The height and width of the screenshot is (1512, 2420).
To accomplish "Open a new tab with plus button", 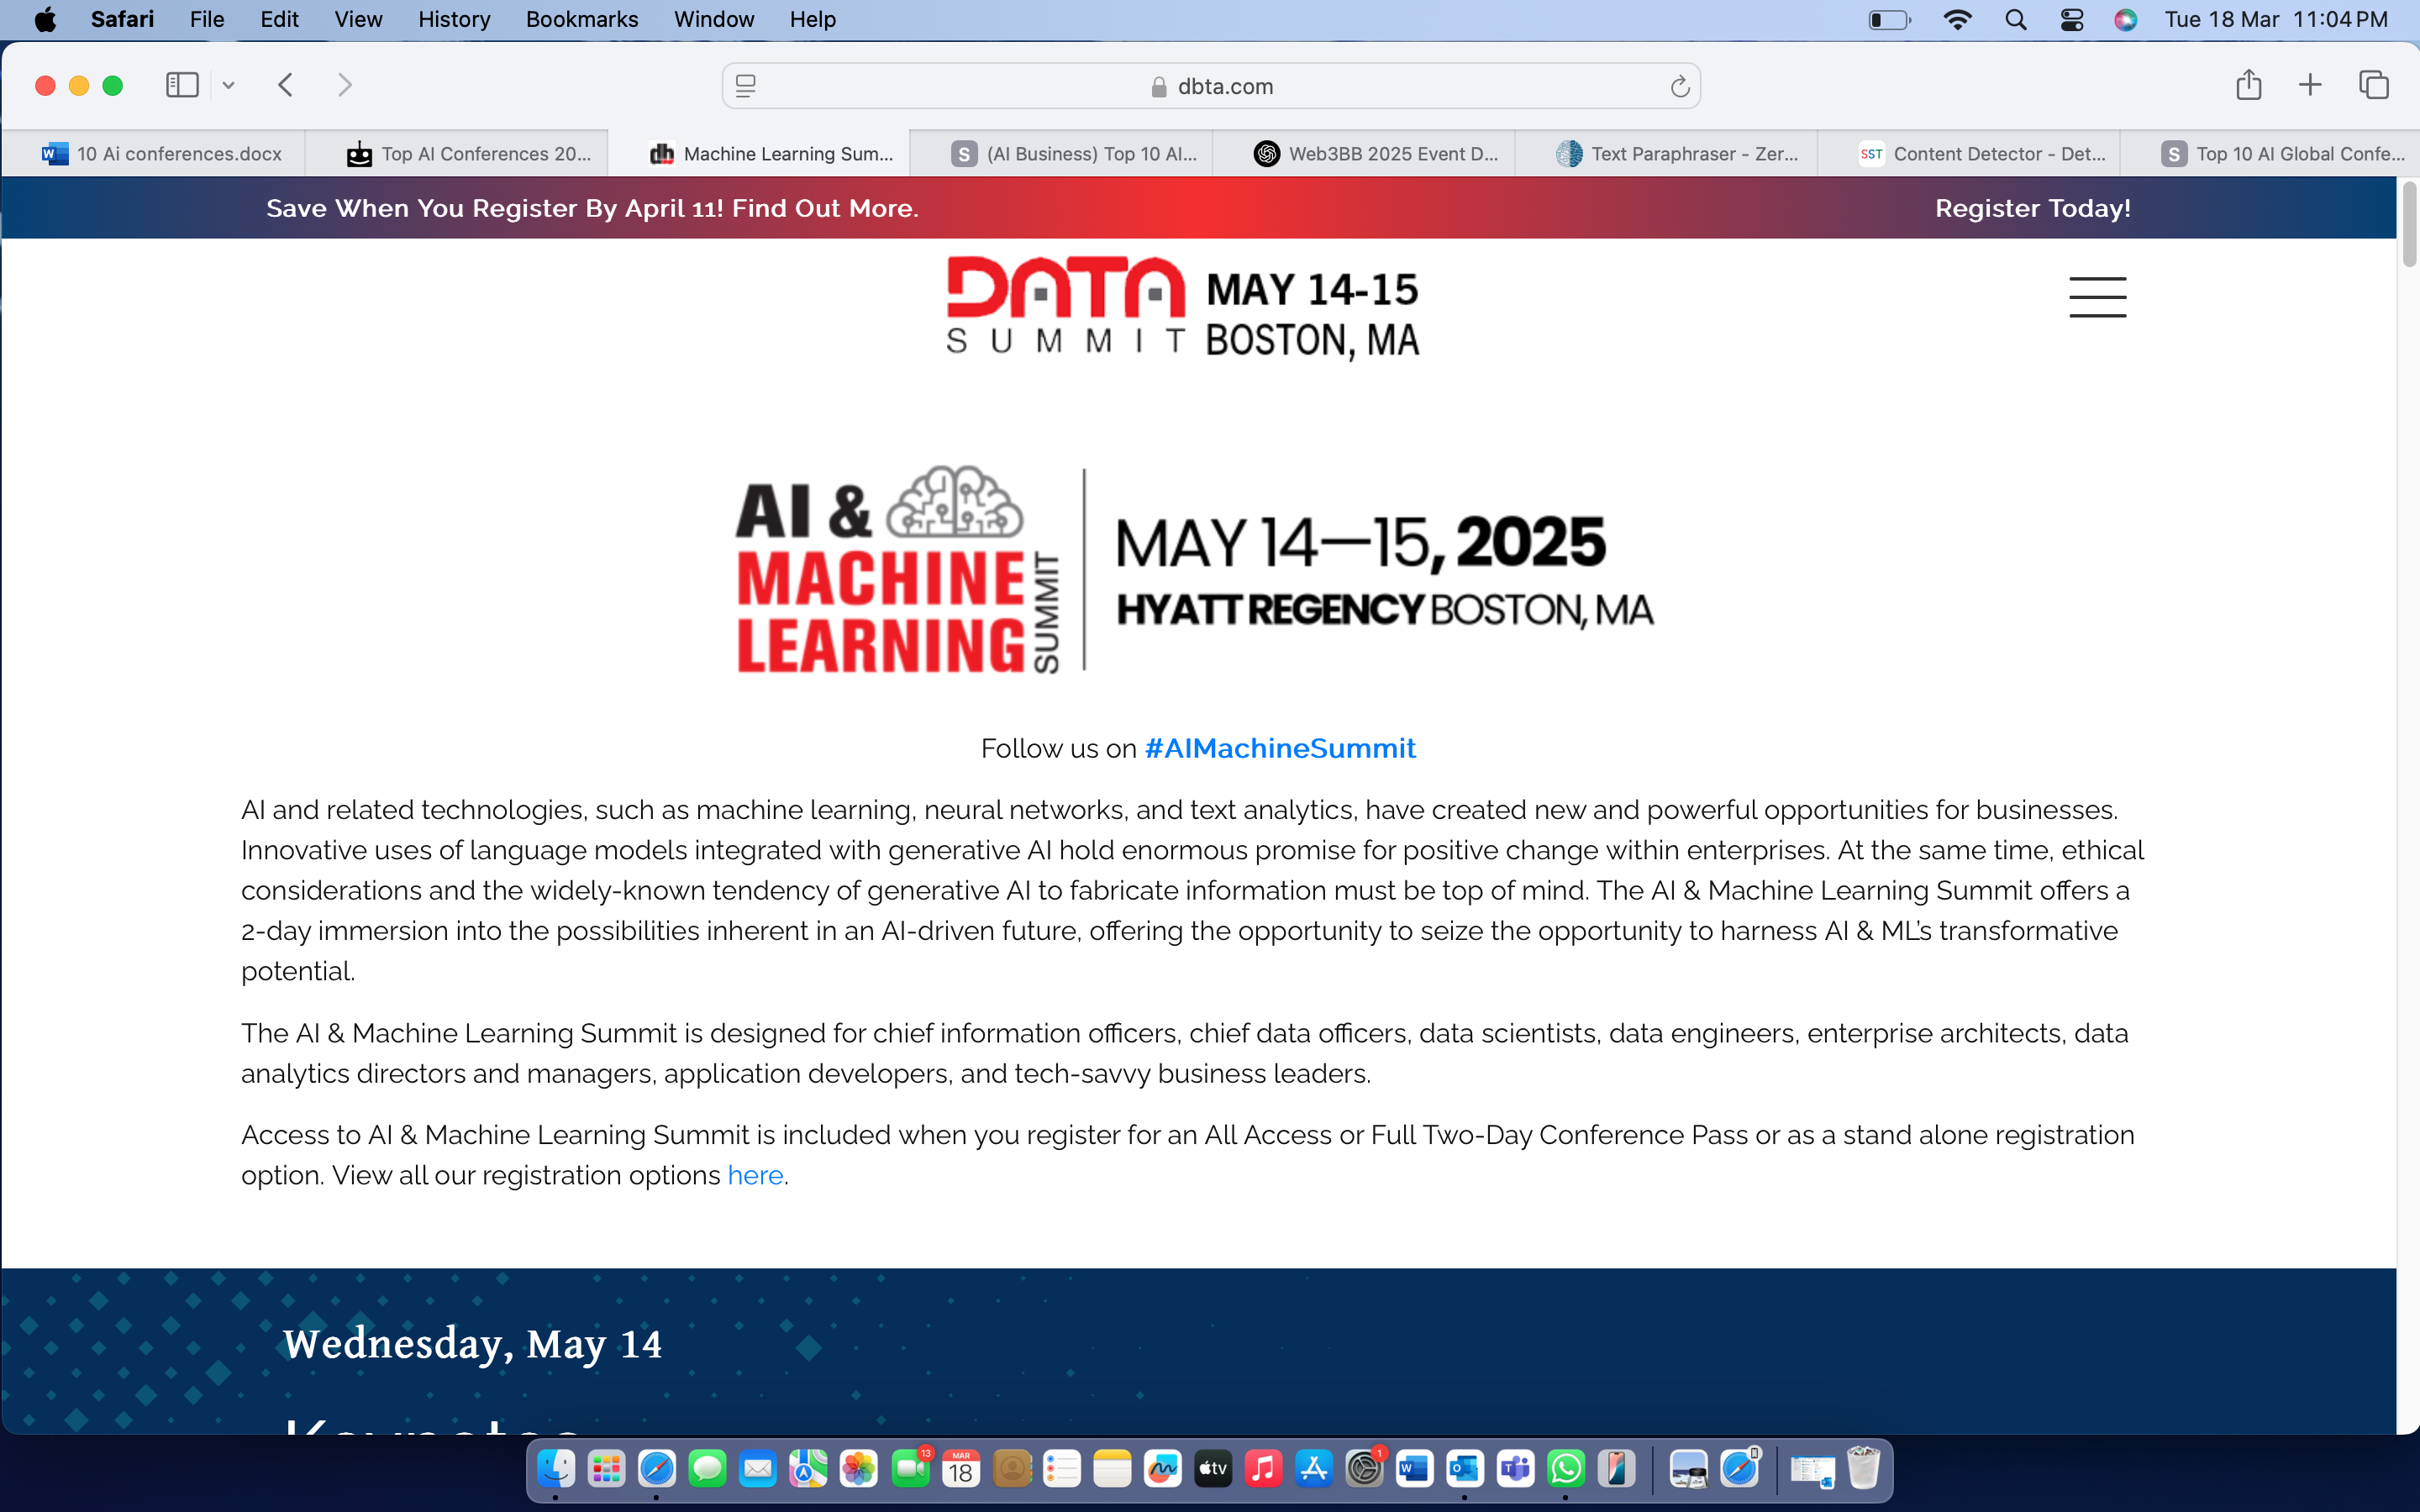I will [2310, 85].
